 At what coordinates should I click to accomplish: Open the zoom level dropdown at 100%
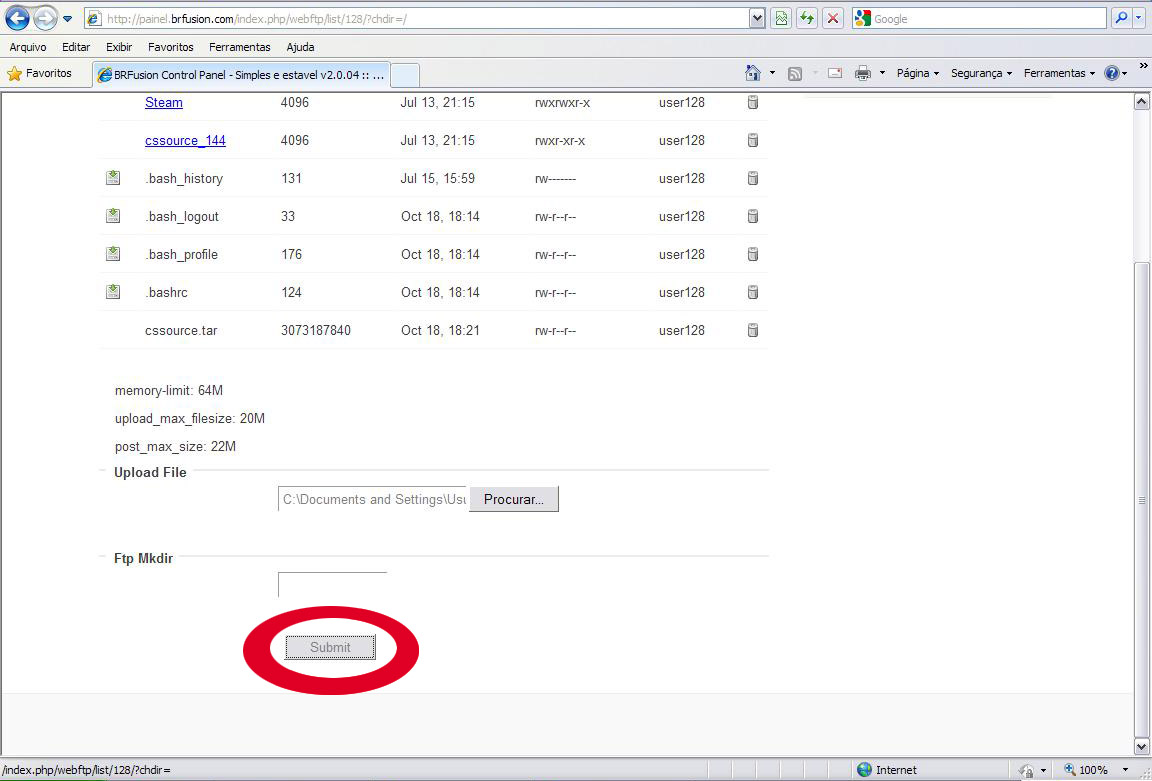pos(1092,770)
